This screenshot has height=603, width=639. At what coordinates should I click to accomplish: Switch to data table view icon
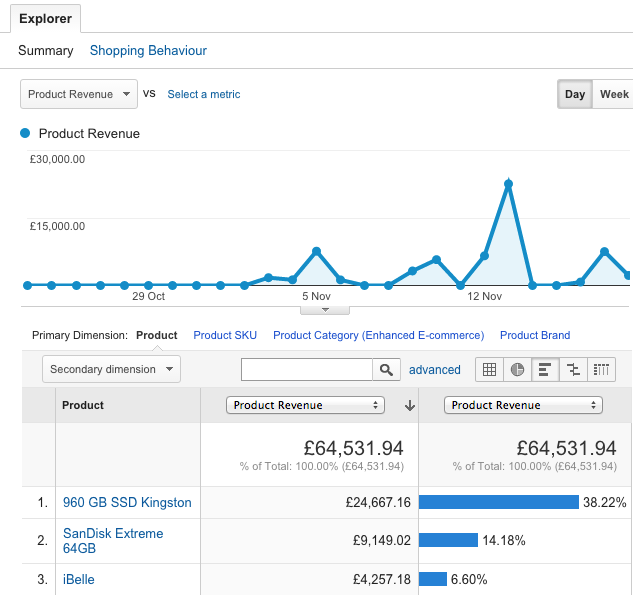[489, 370]
